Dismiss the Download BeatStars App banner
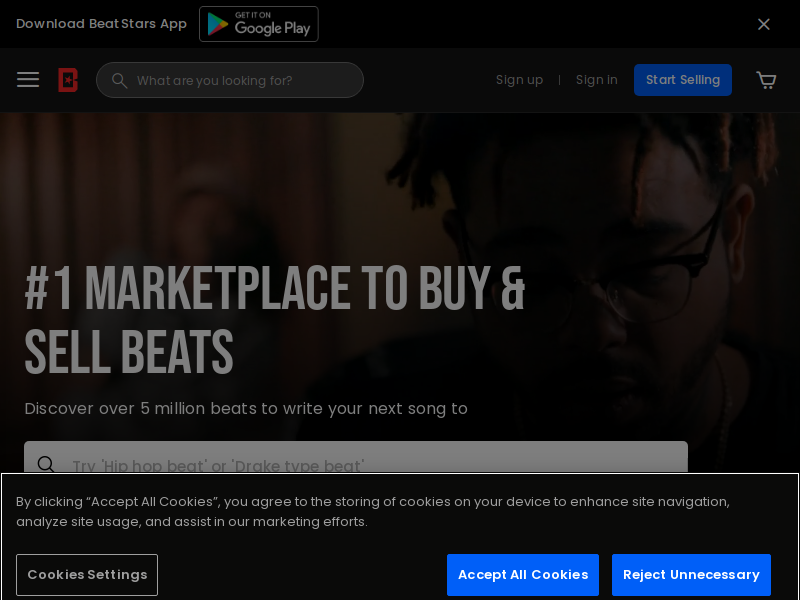The image size is (800, 600). (x=764, y=24)
